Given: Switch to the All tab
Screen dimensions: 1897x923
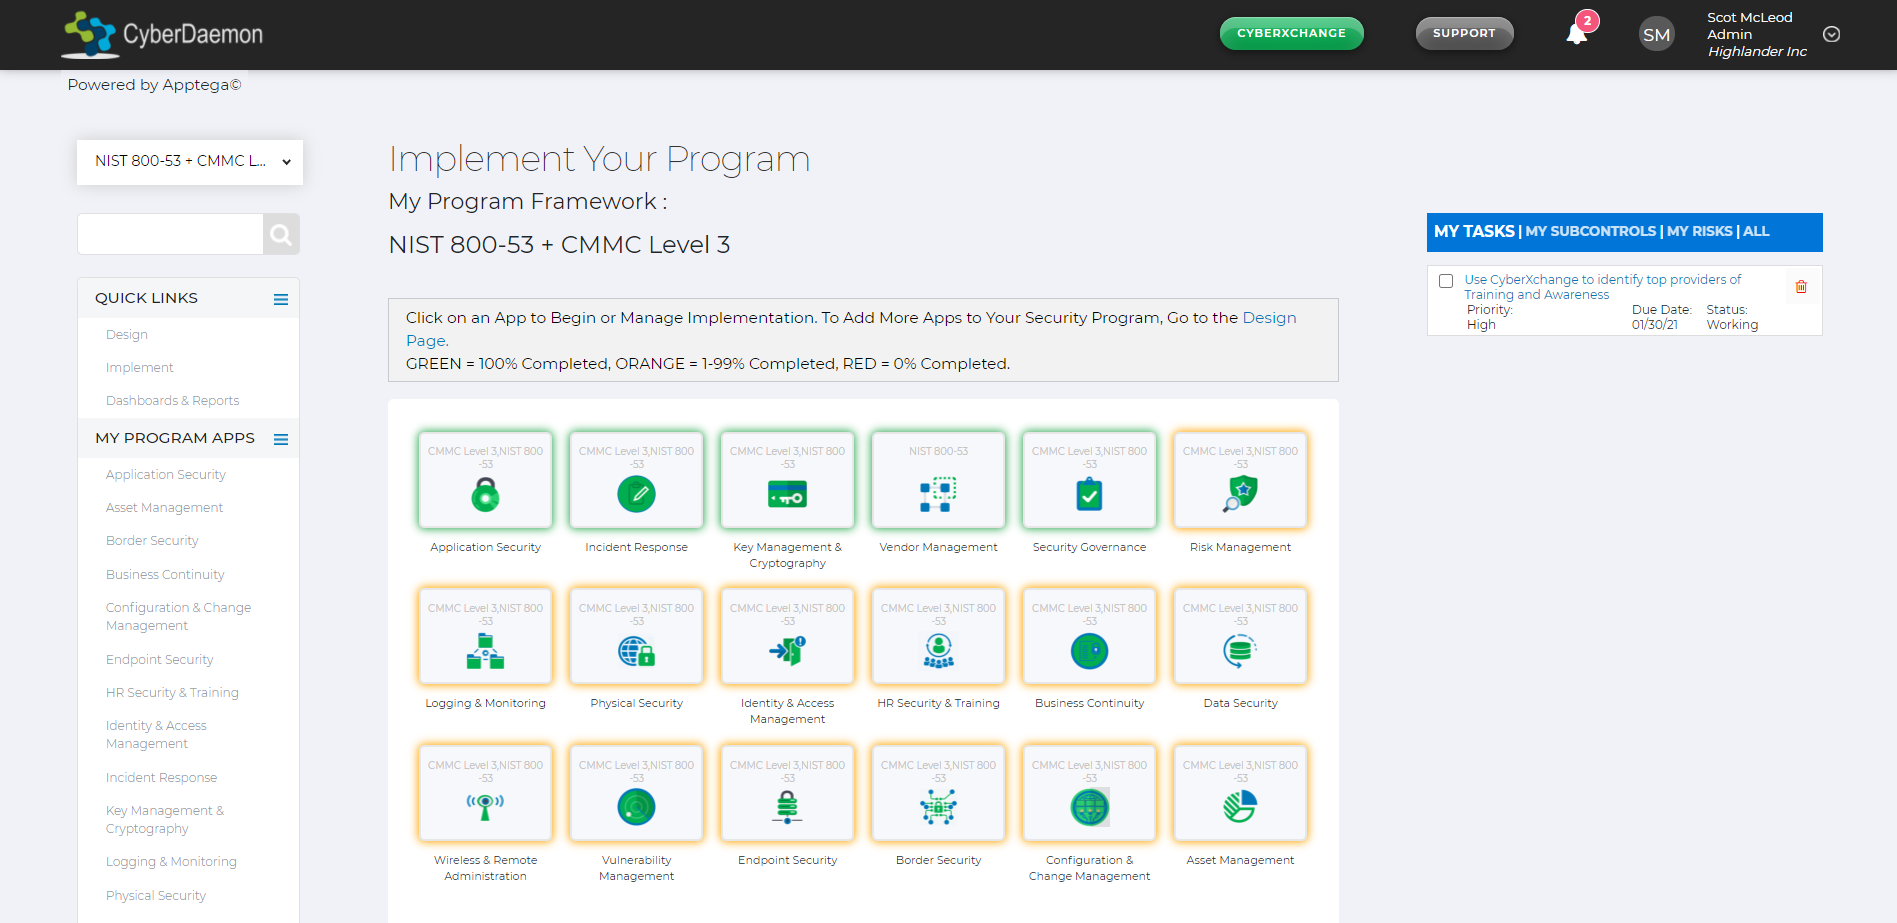Looking at the screenshot, I should 1756,231.
